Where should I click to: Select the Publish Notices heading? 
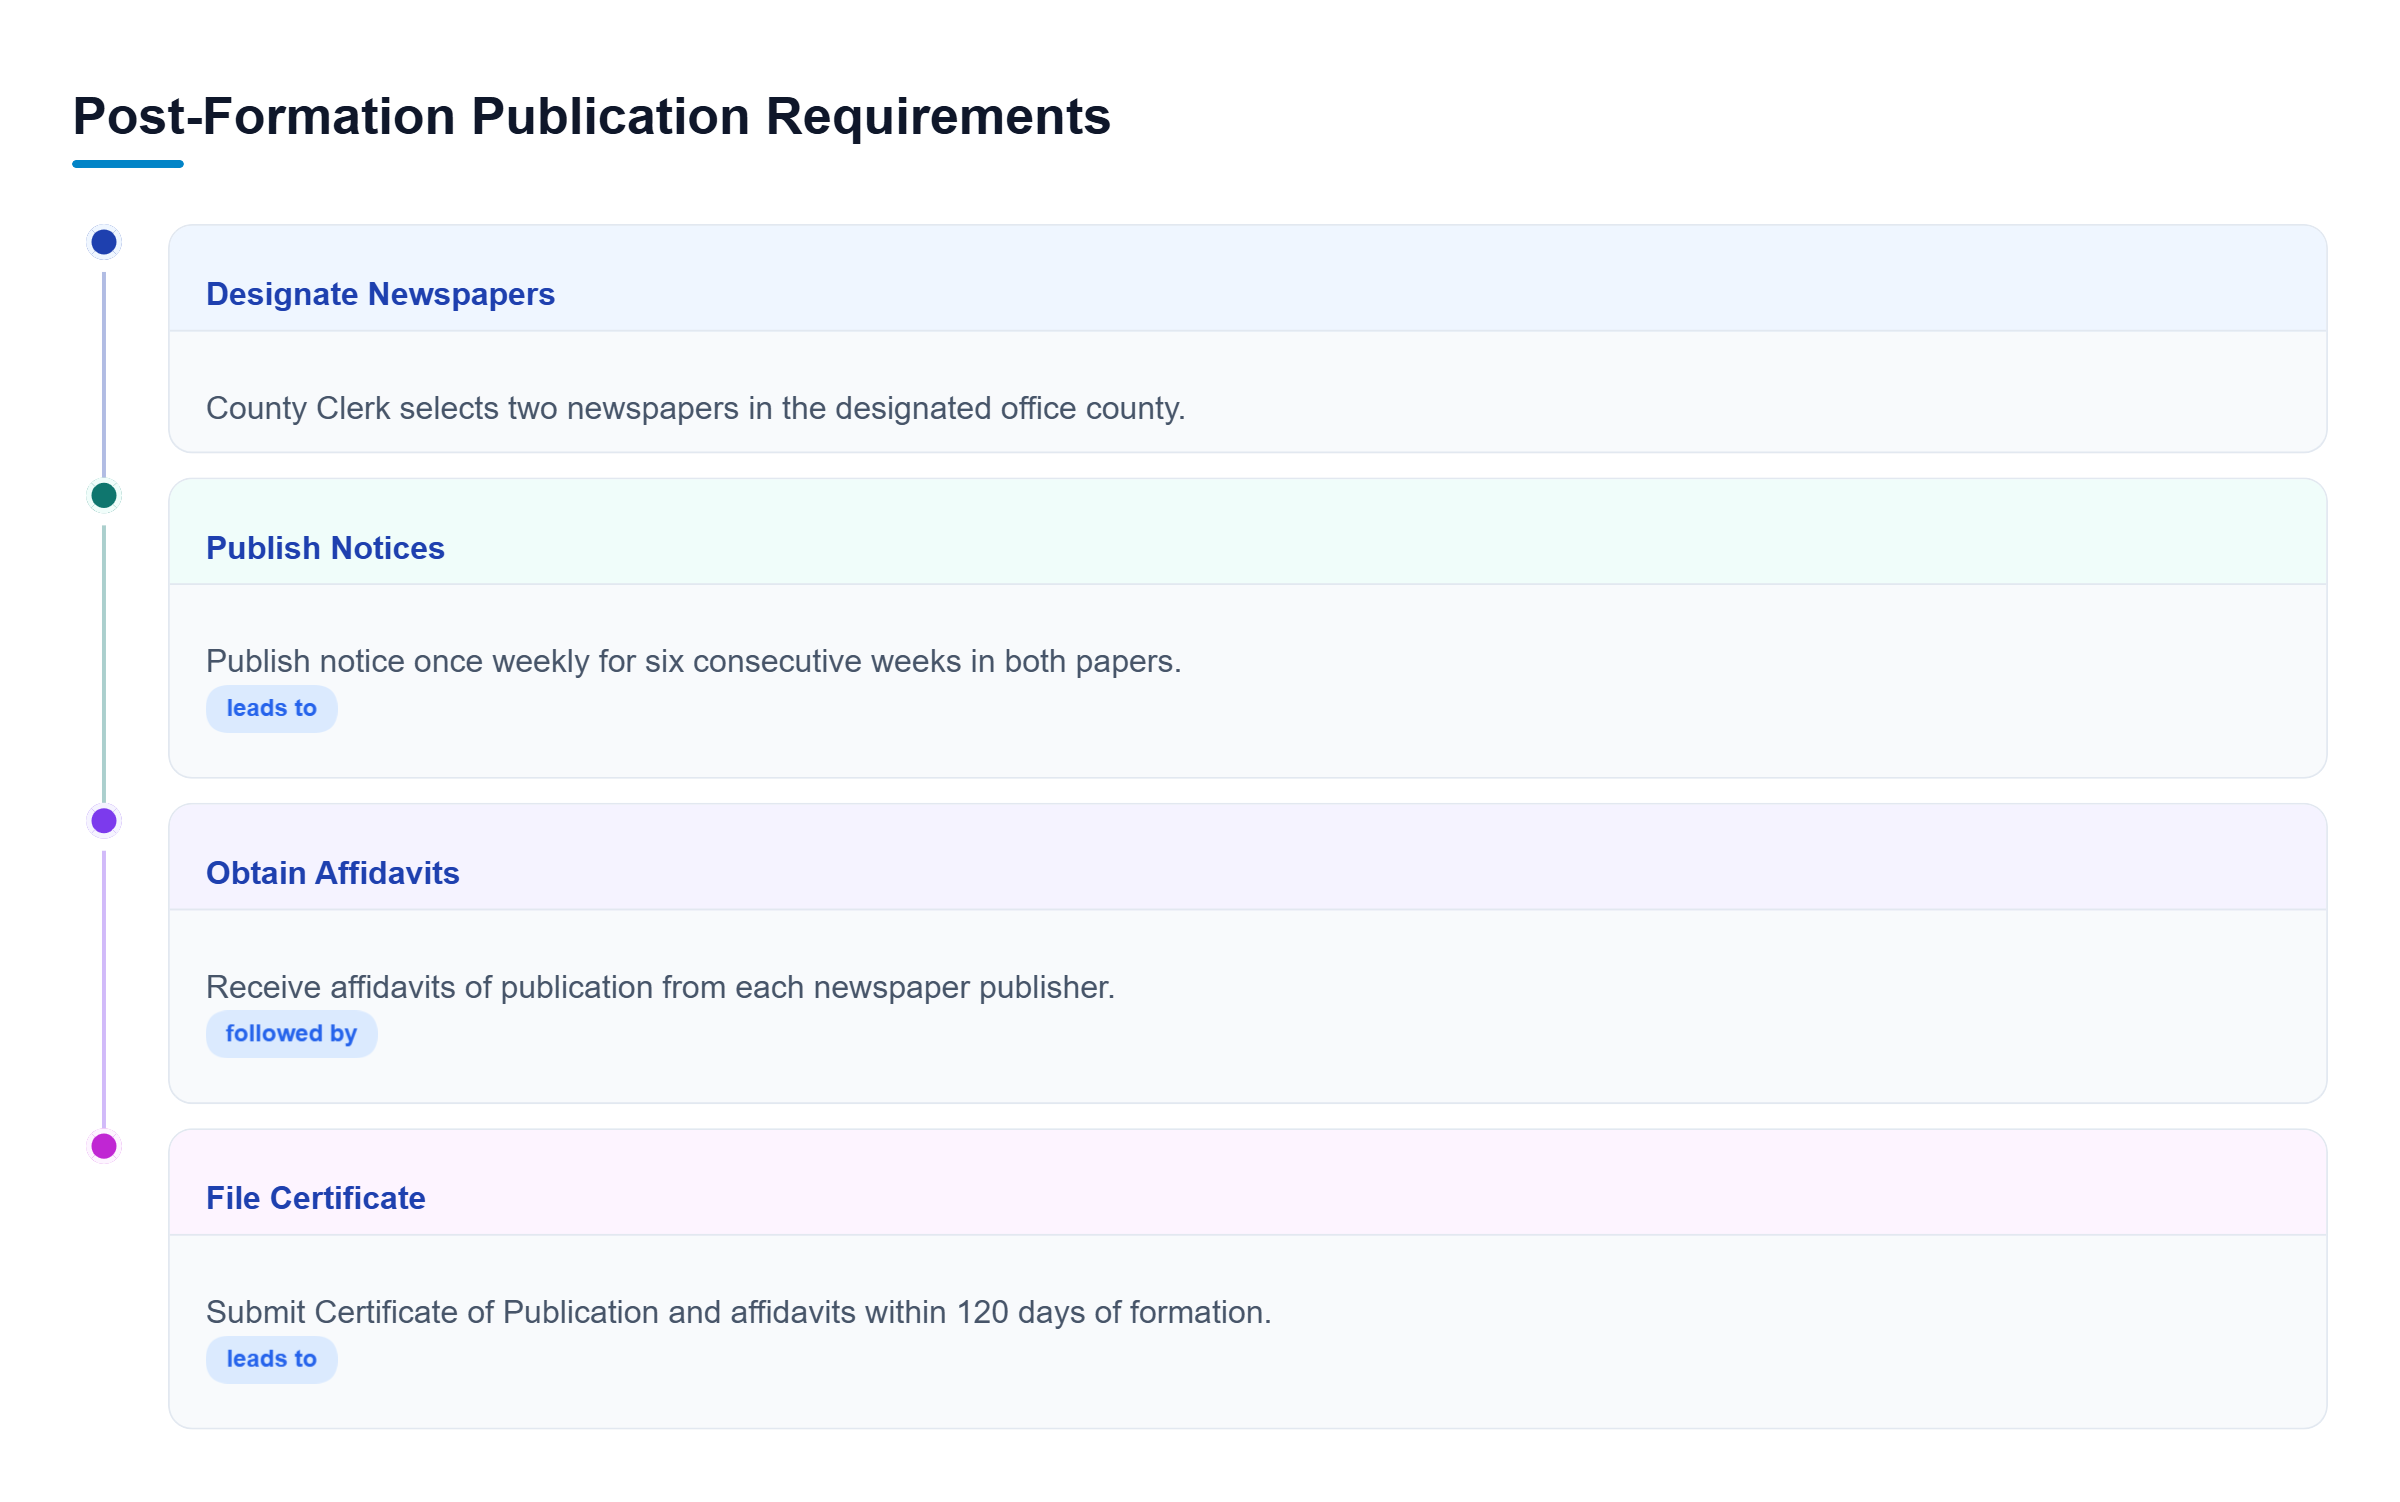pyautogui.click(x=325, y=548)
